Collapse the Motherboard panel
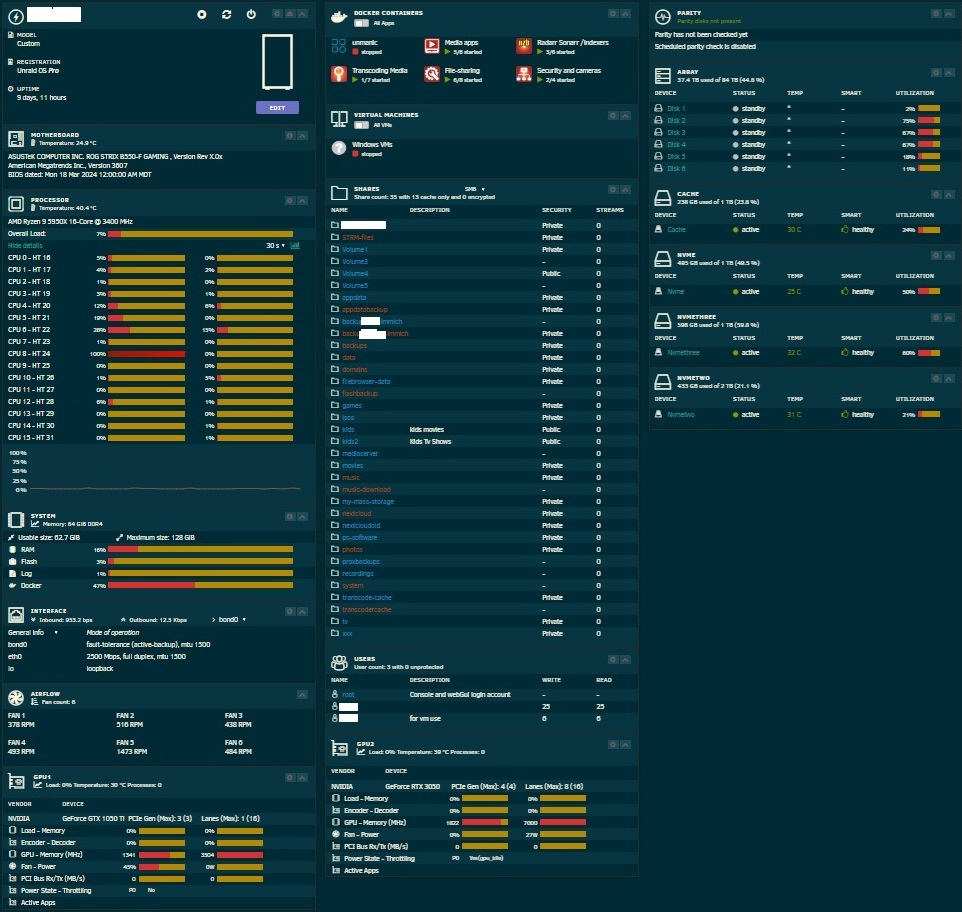This screenshot has width=962, height=912. click(x=302, y=136)
